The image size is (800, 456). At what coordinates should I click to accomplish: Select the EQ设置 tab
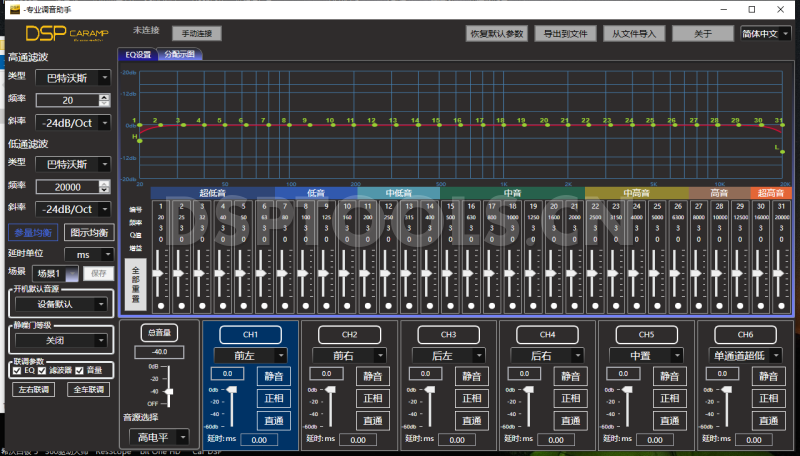pyautogui.click(x=137, y=55)
